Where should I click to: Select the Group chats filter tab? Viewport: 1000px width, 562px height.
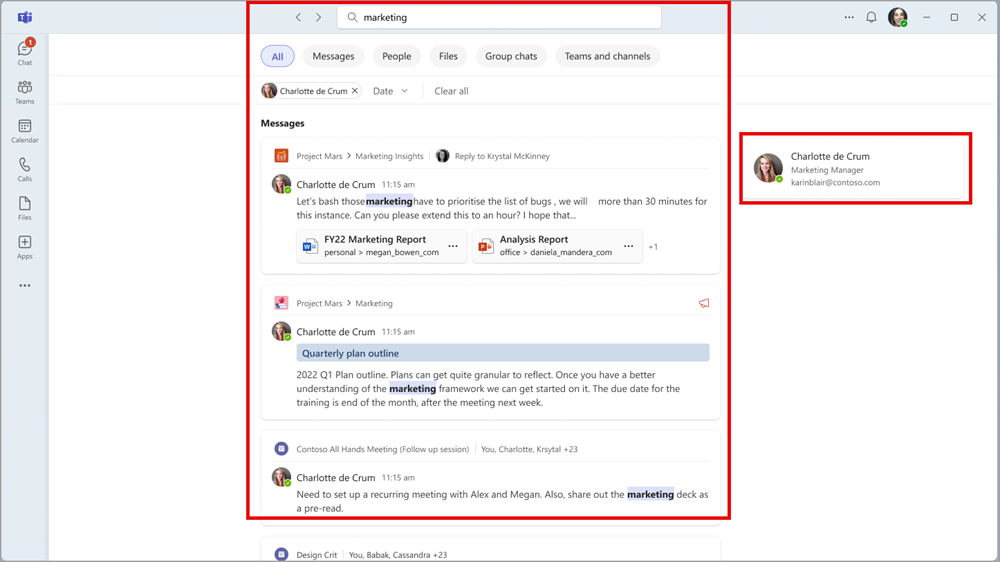[511, 56]
